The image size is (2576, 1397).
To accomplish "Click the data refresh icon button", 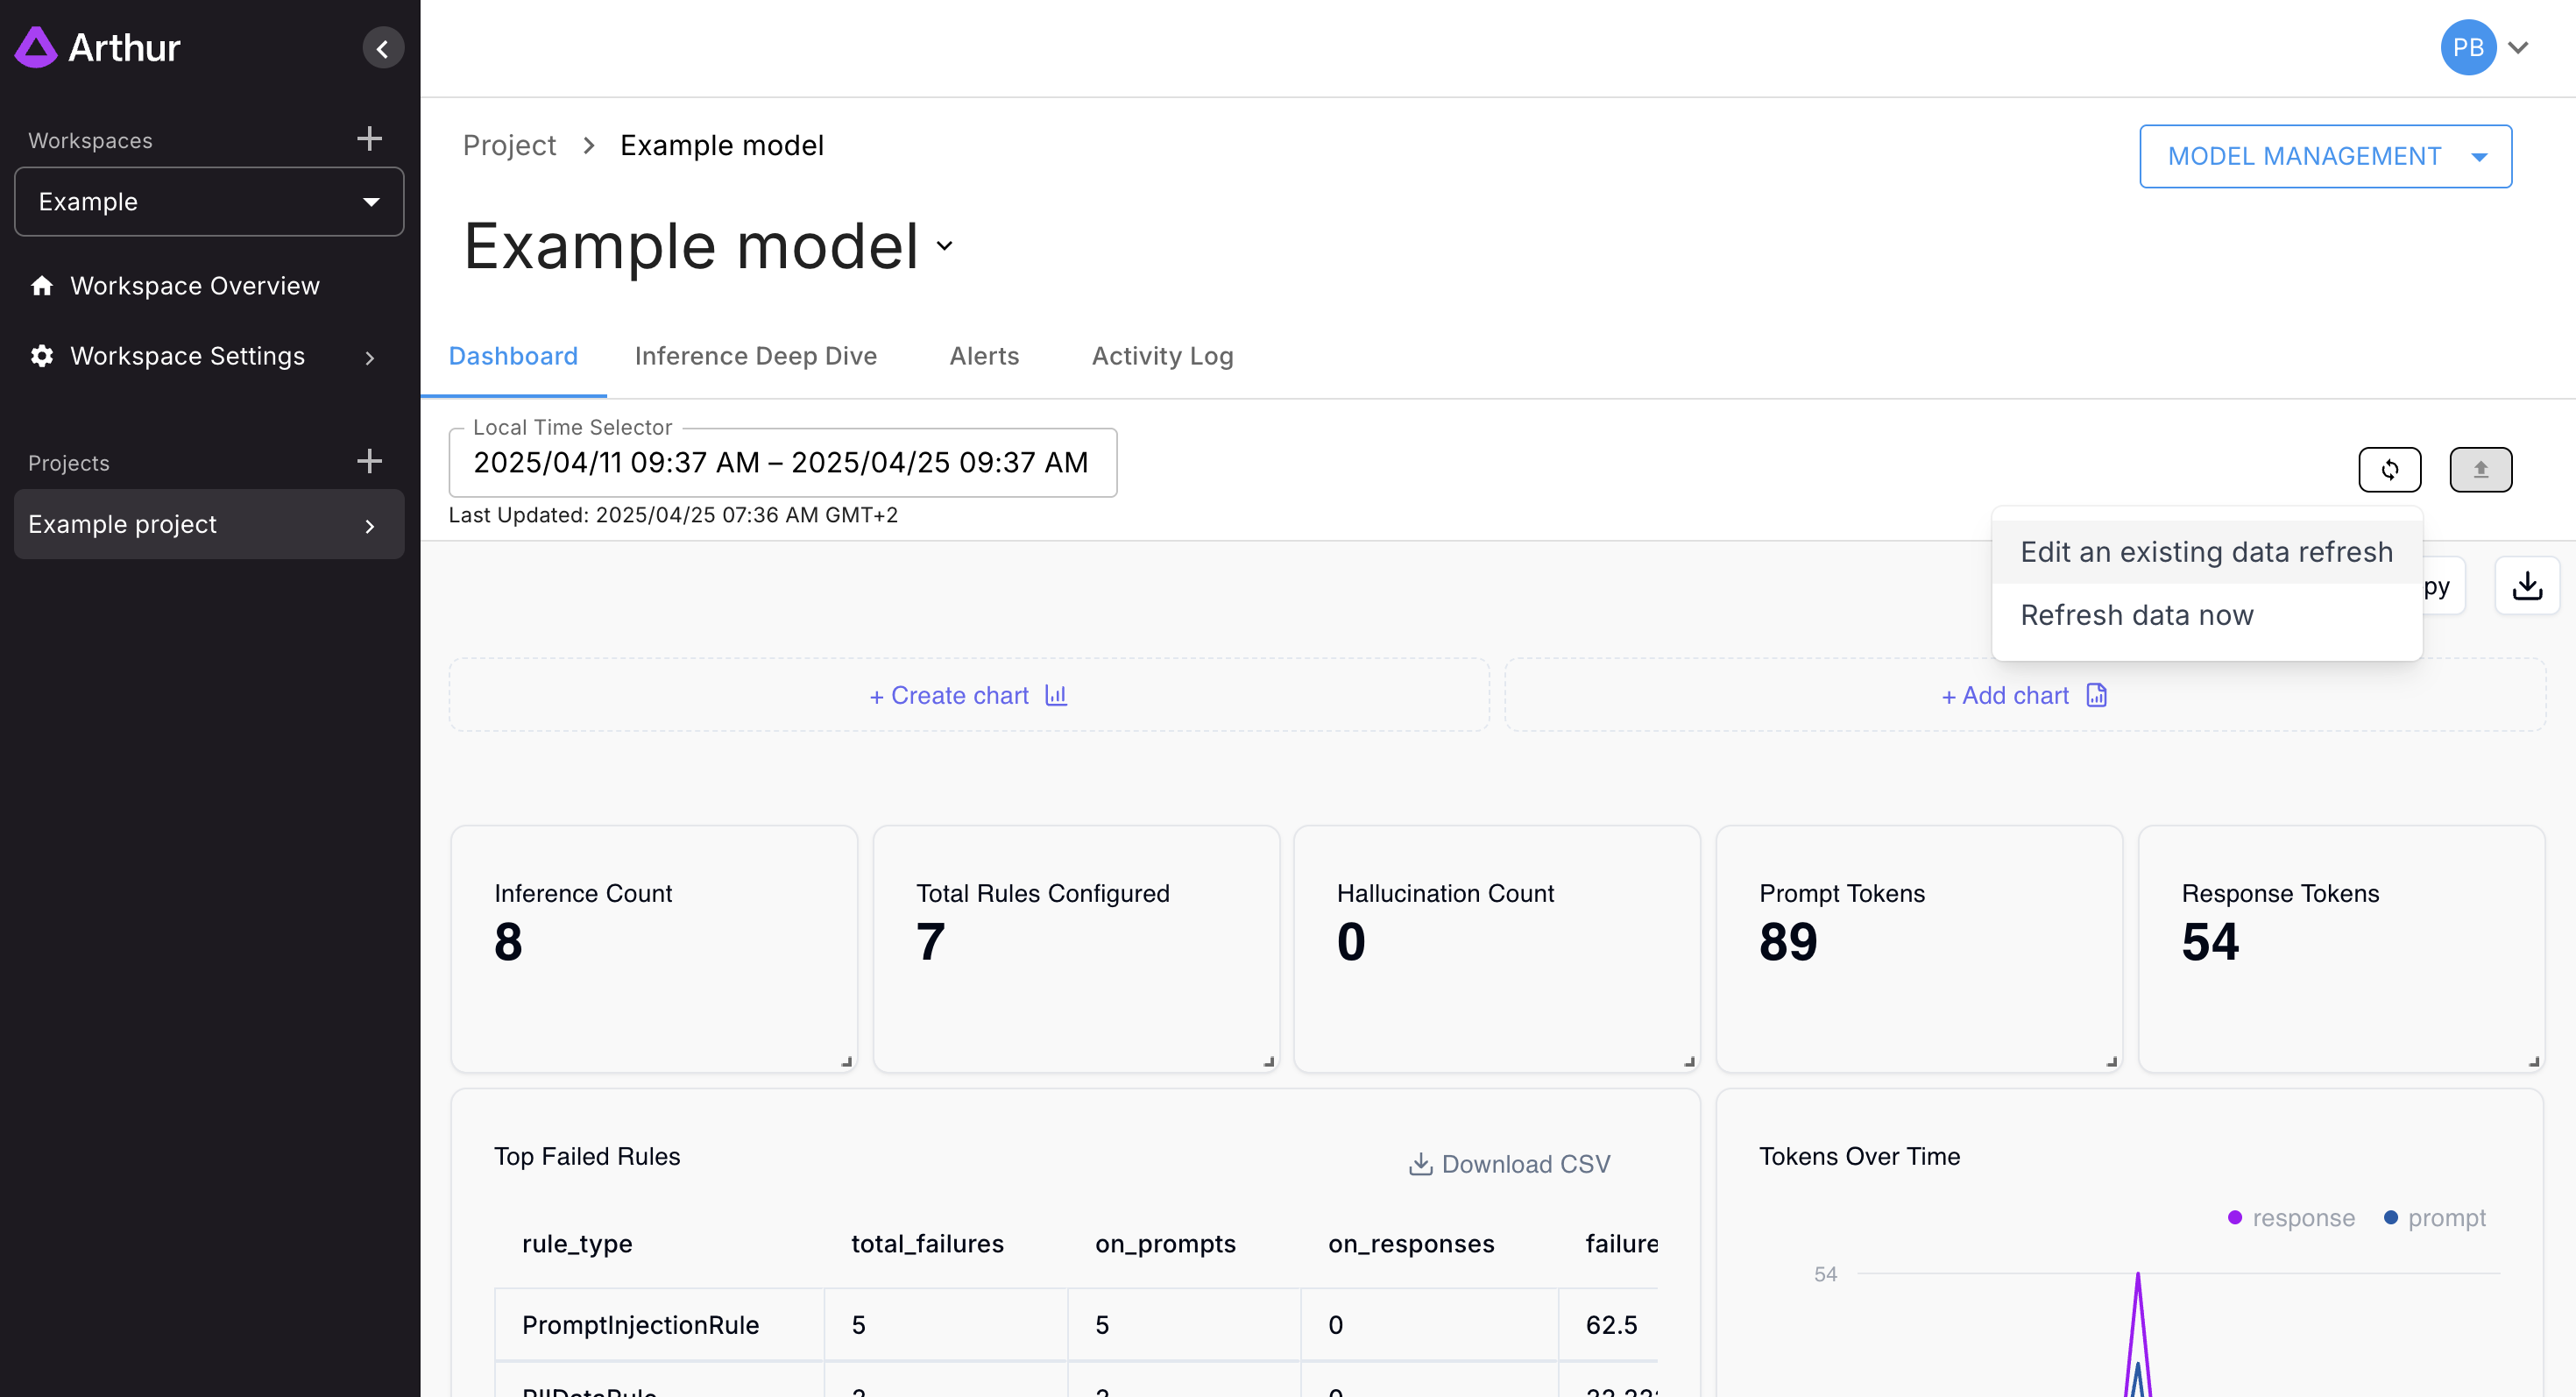I will coord(2389,469).
